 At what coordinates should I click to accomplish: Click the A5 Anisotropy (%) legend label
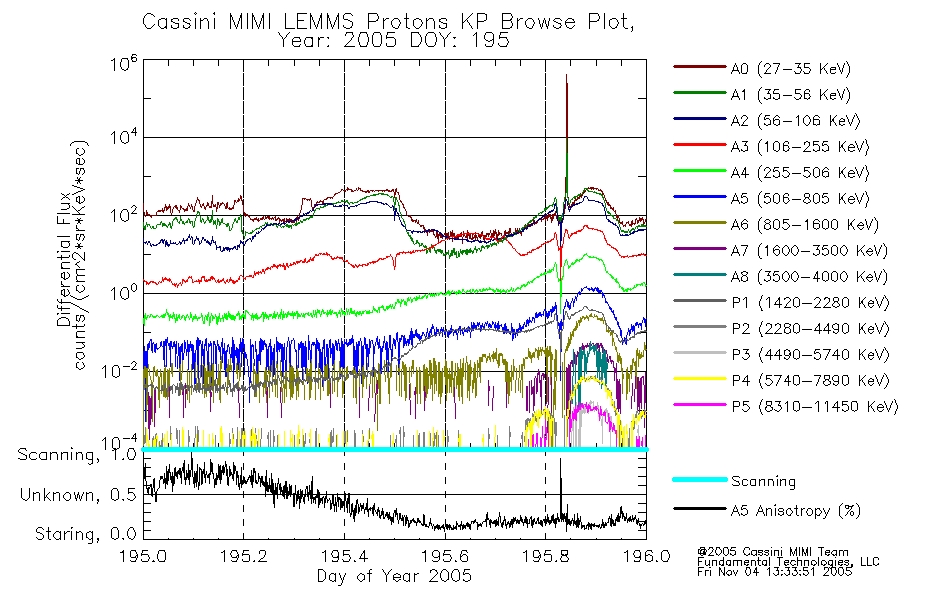(x=796, y=511)
